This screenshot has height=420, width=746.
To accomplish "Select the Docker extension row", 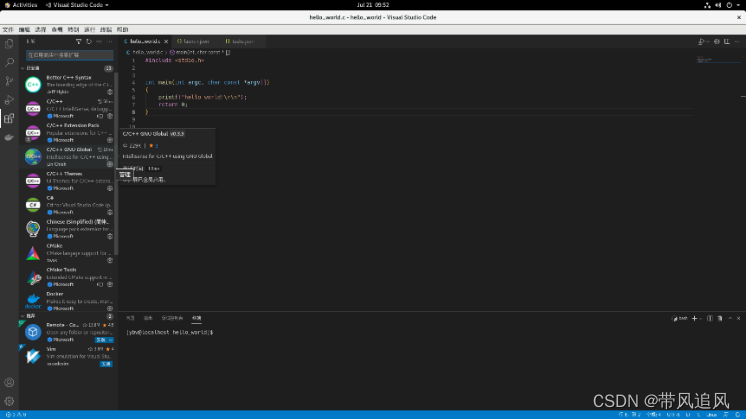I will 69,301.
